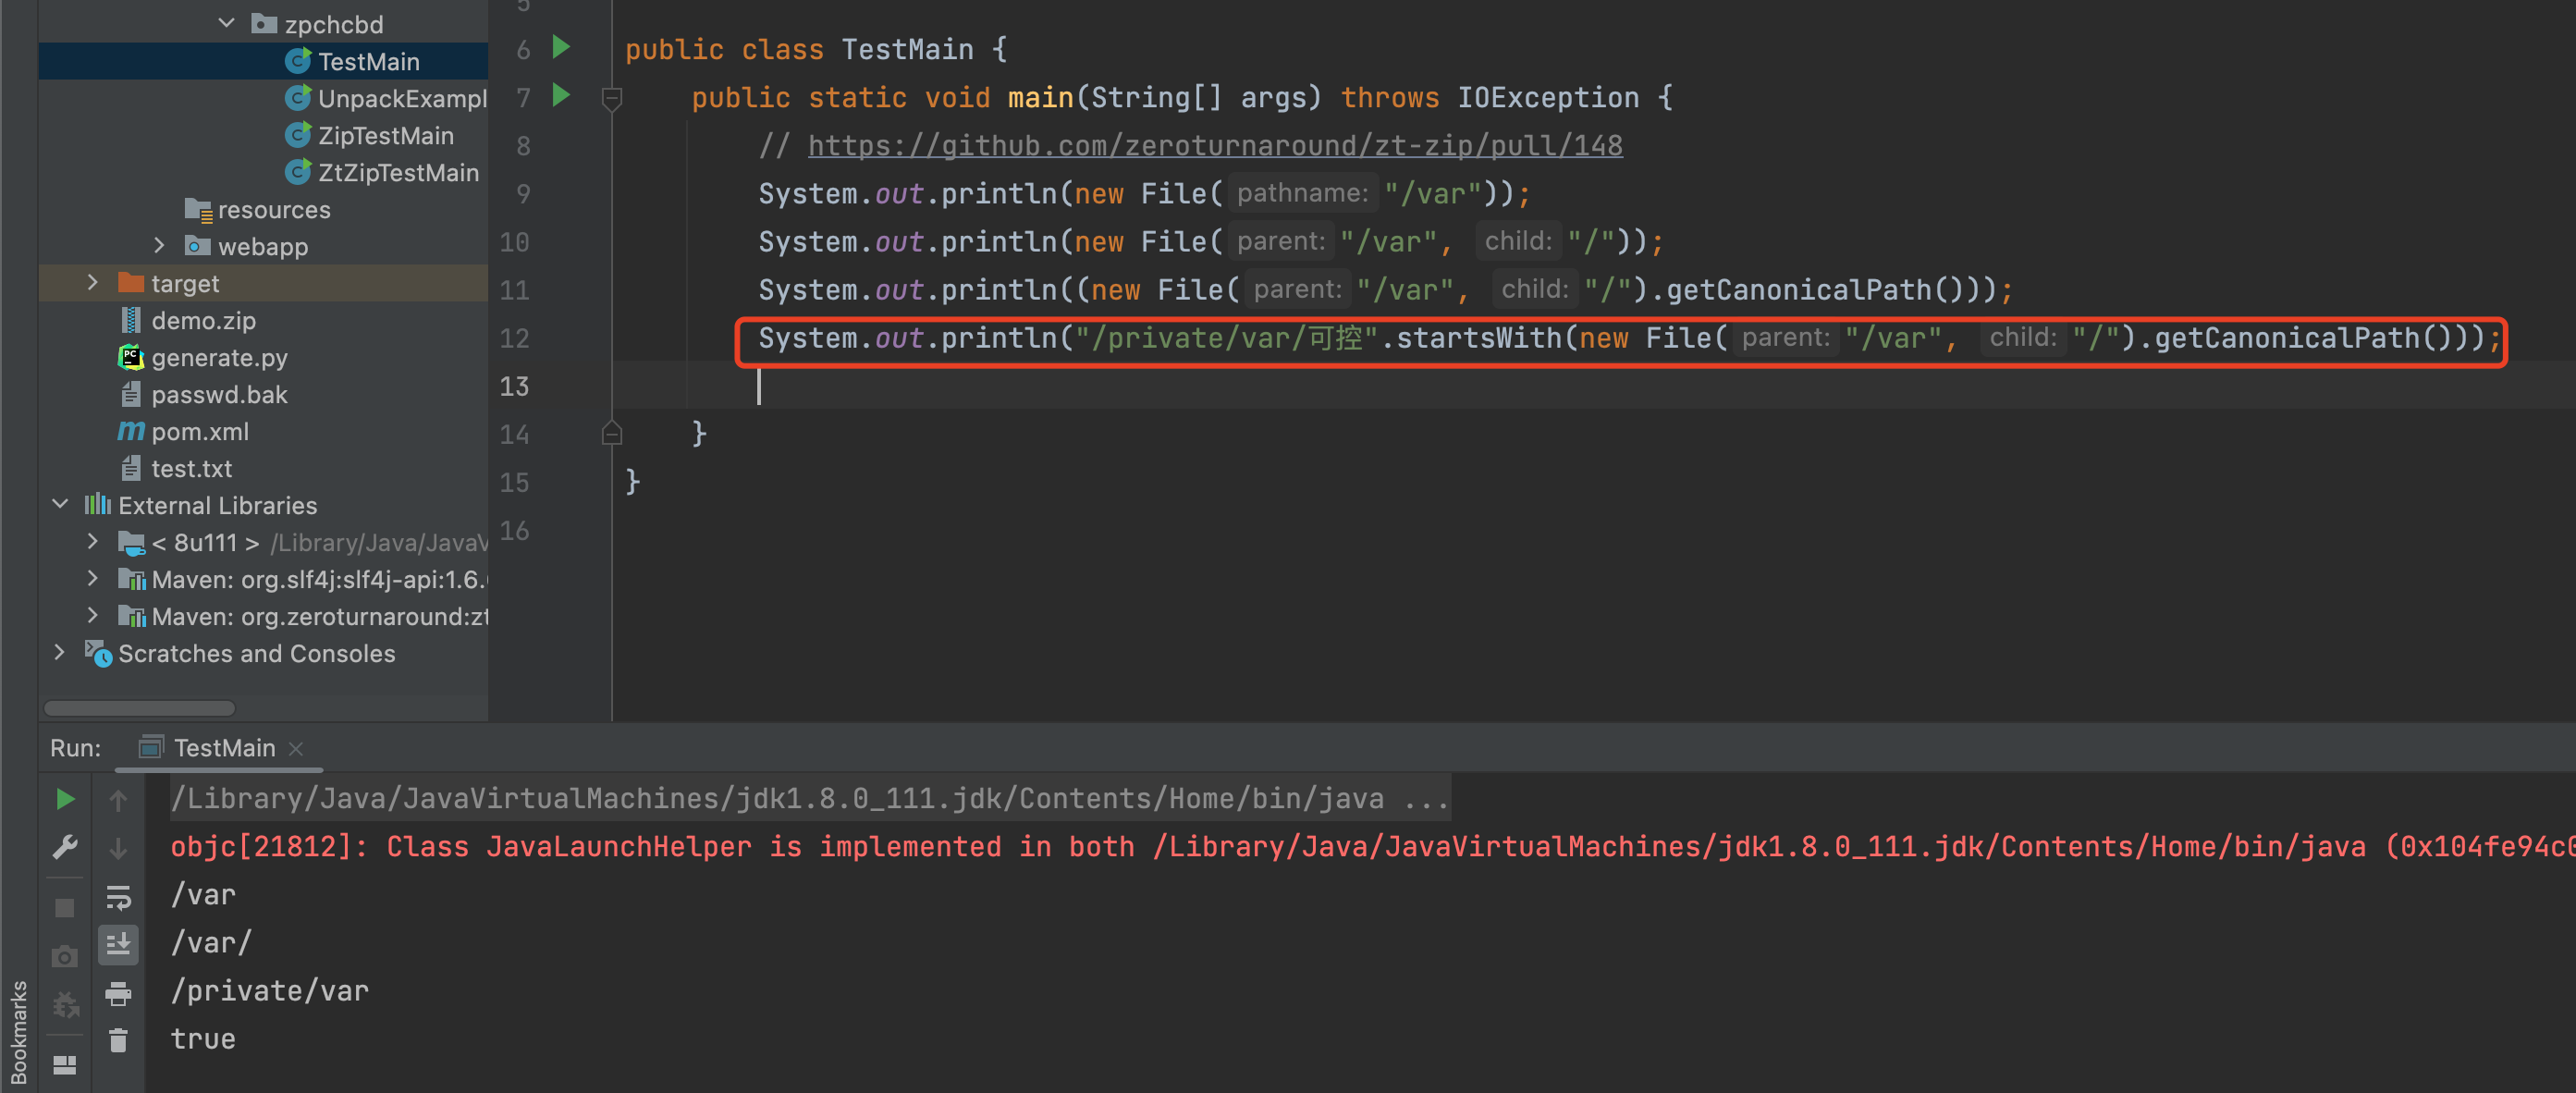Open run configuration wrench icon

pos(65,847)
